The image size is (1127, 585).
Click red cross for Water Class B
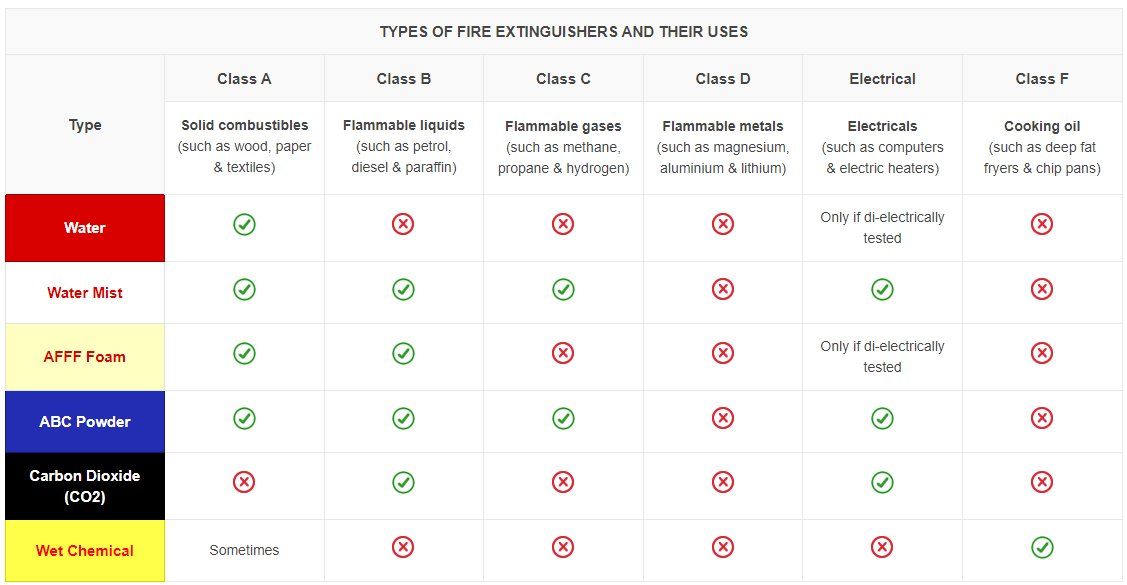point(403,224)
